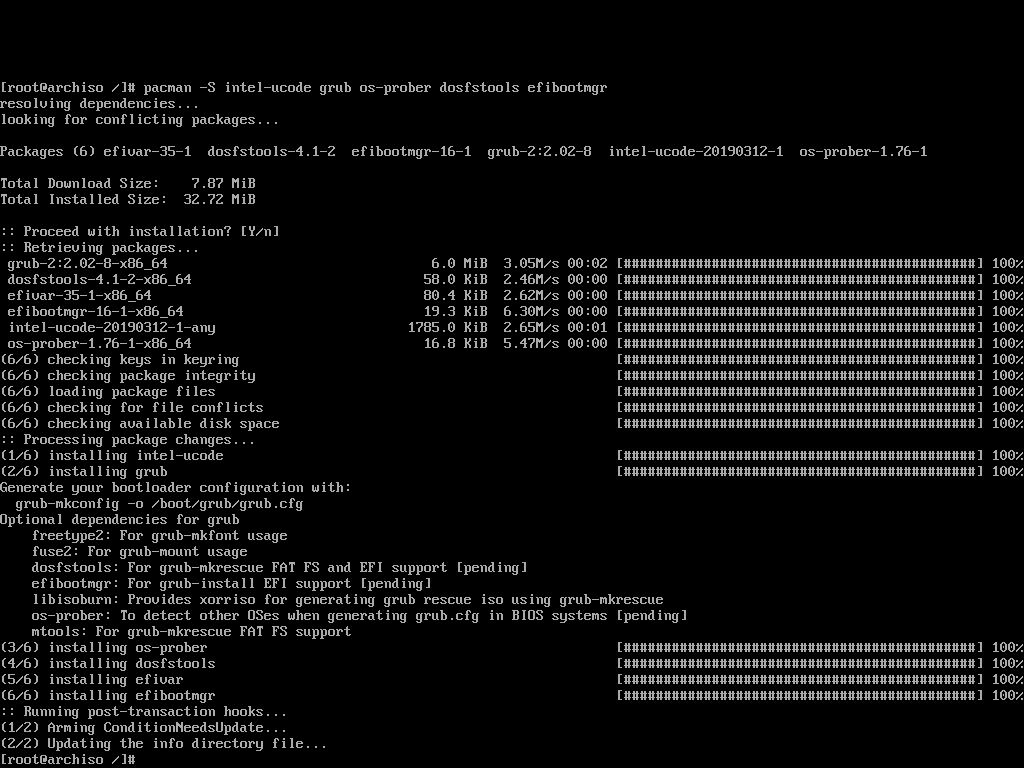Click dosfstools-4.1-2 in the Packages list

[x=271, y=152]
